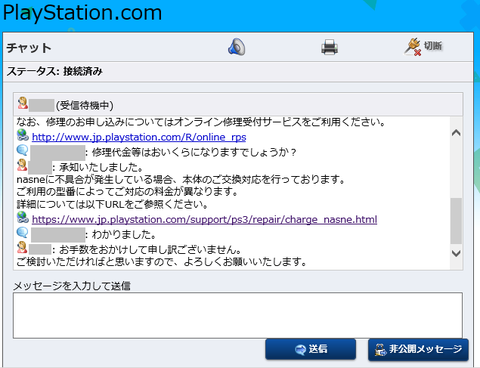Click the speech bubble icon beside 修理代金等はおいくら

click(x=22, y=150)
